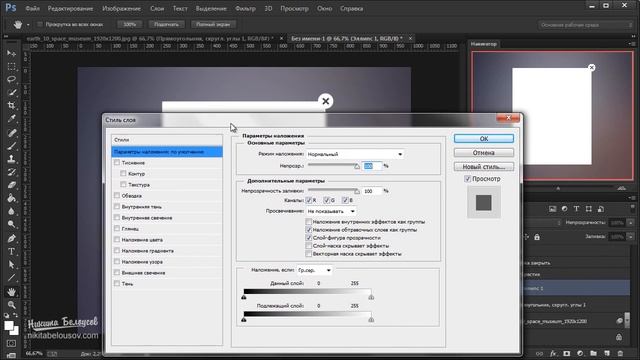Click the 100% zoom button in options bar
Screen dimensions: 640x360
point(130,24)
